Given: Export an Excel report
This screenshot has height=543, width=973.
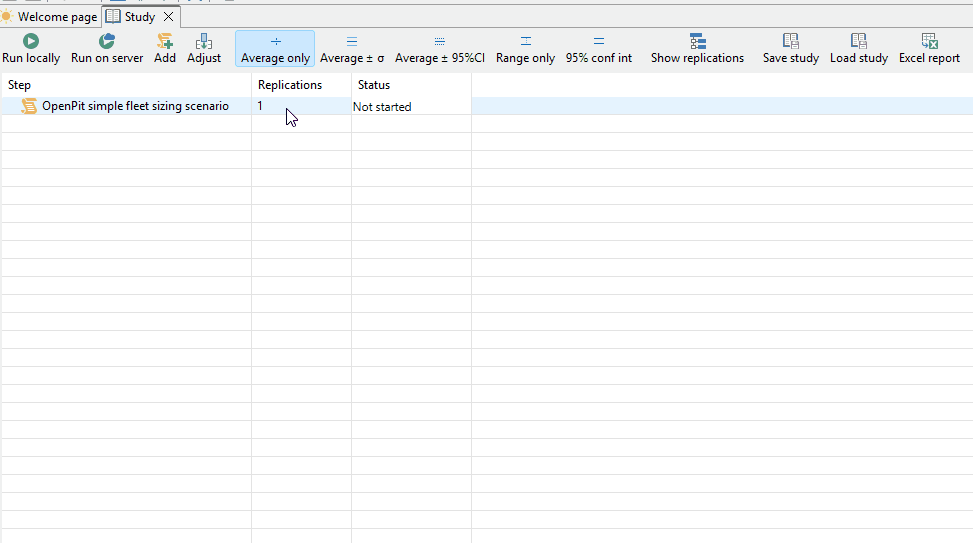Looking at the screenshot, I should [x=929, y=48].
